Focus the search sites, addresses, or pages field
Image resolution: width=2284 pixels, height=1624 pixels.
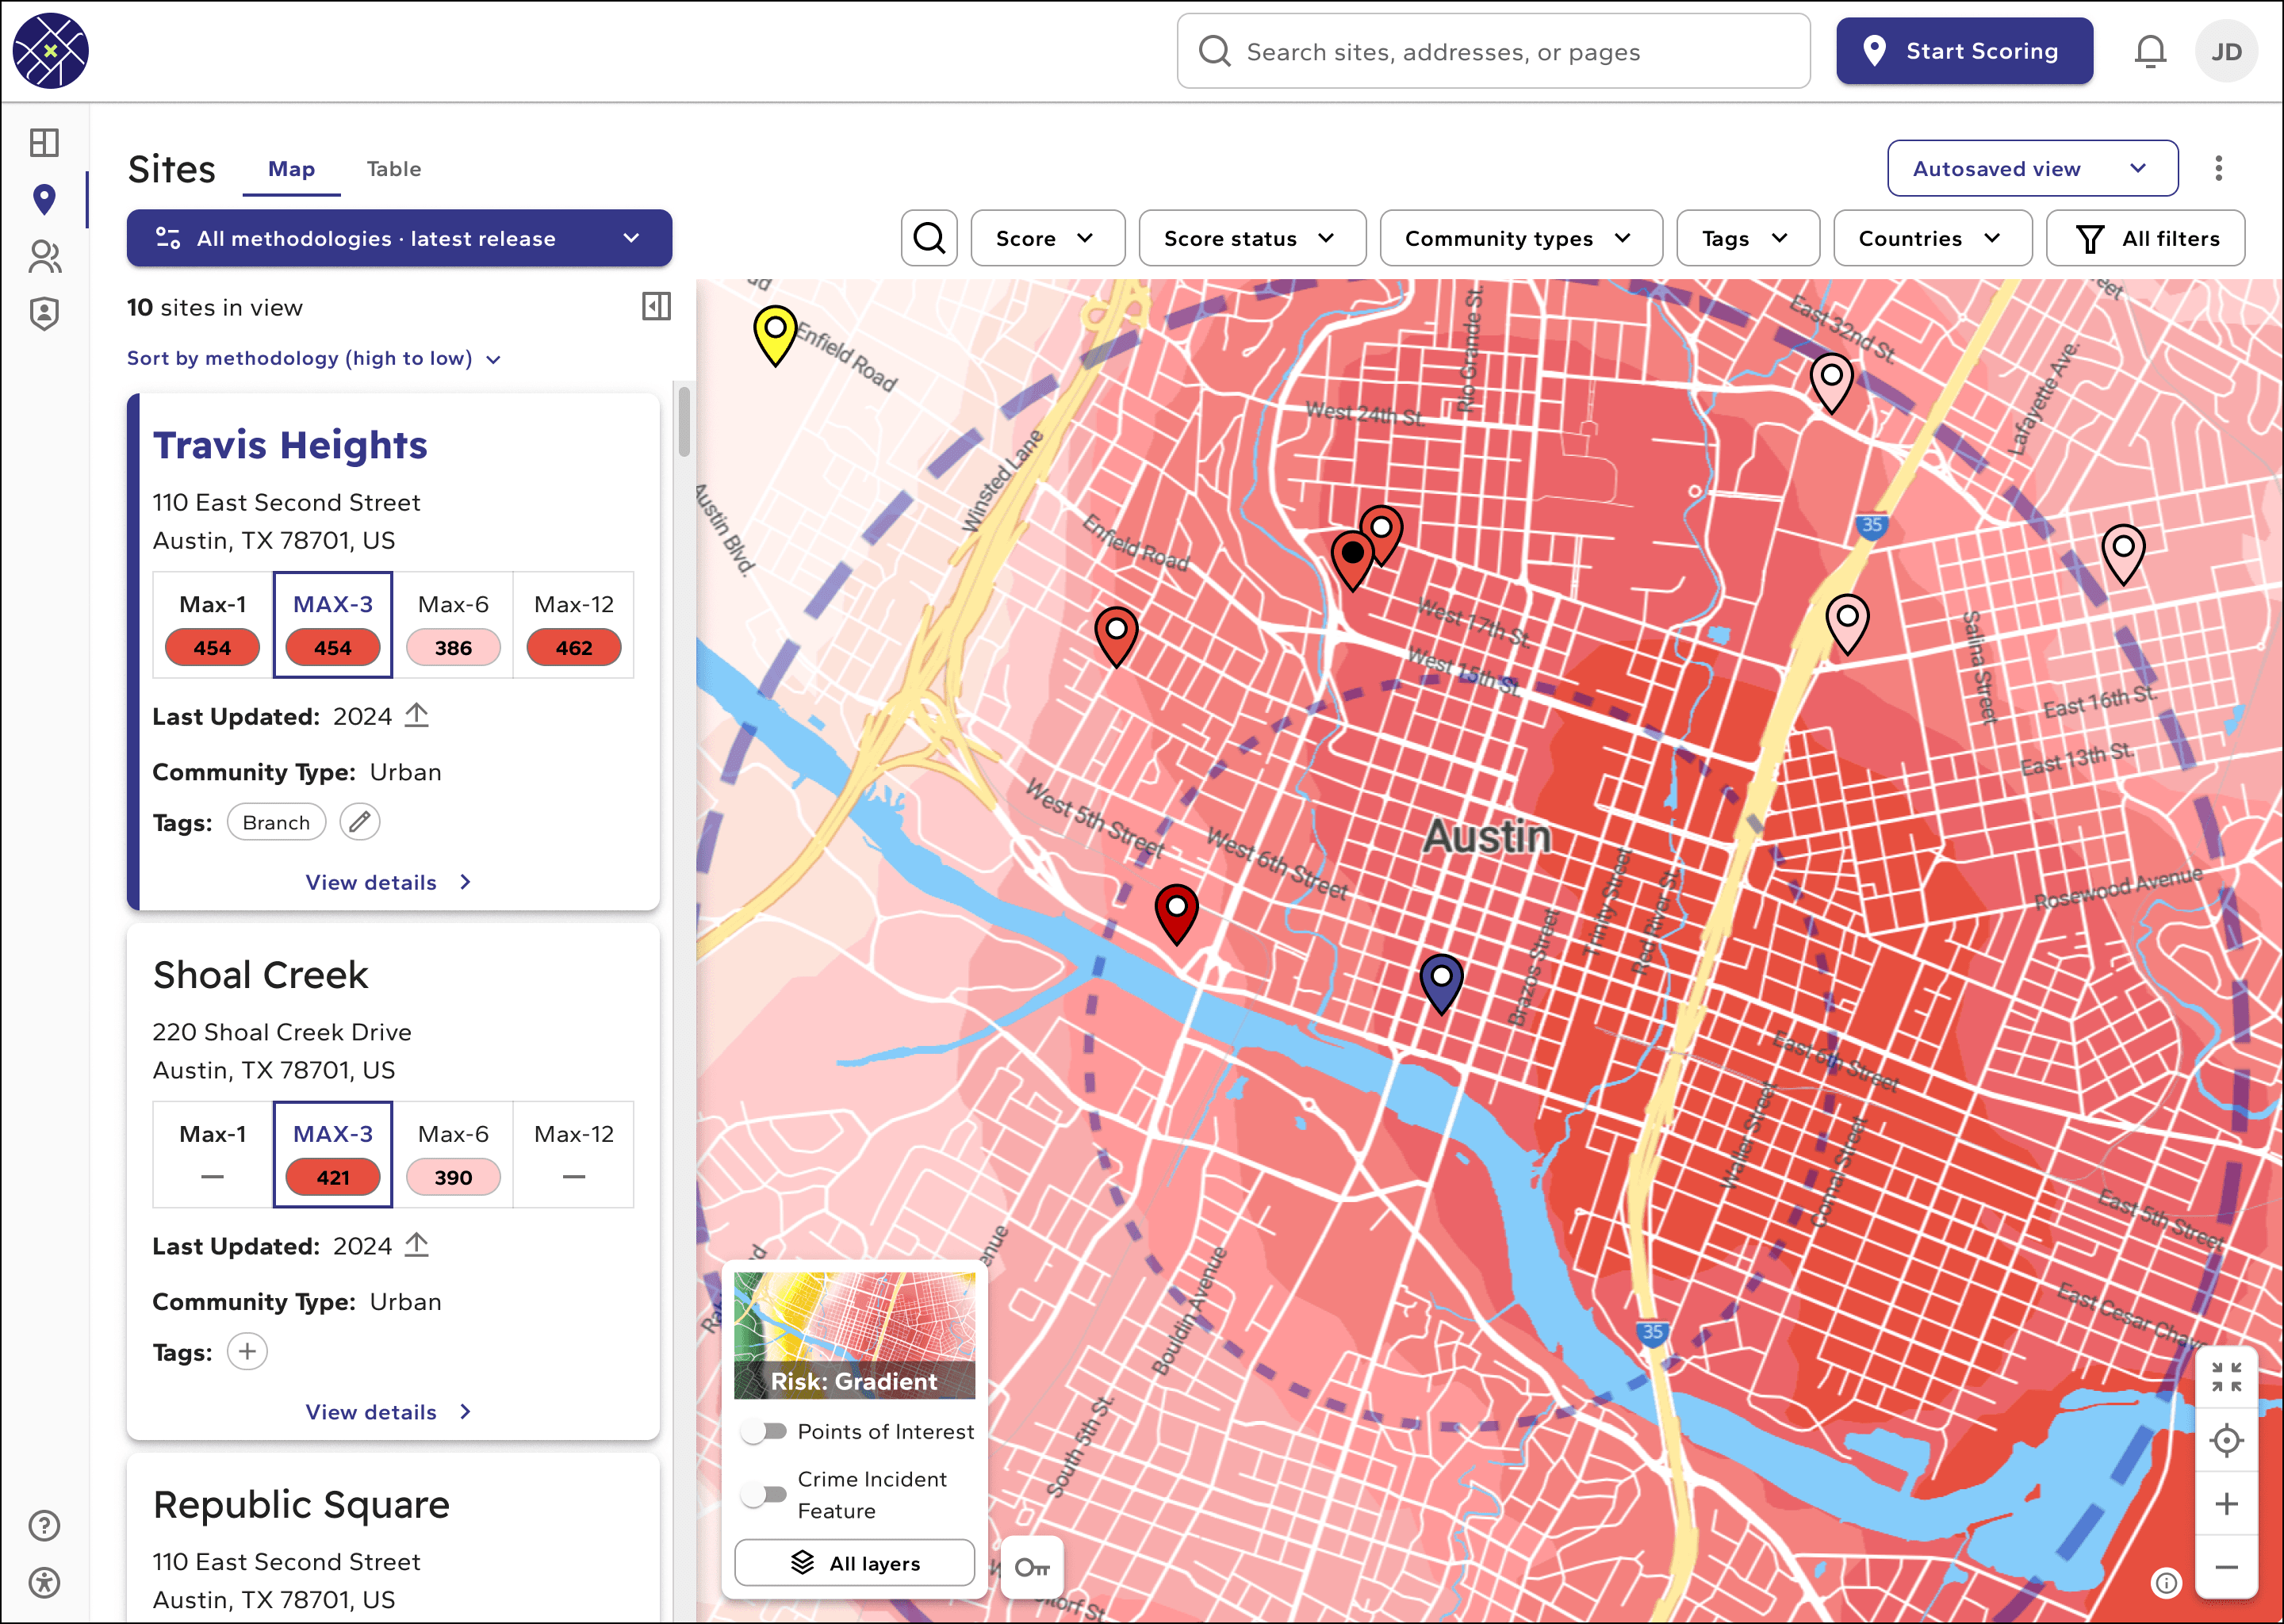point(1493,51)
